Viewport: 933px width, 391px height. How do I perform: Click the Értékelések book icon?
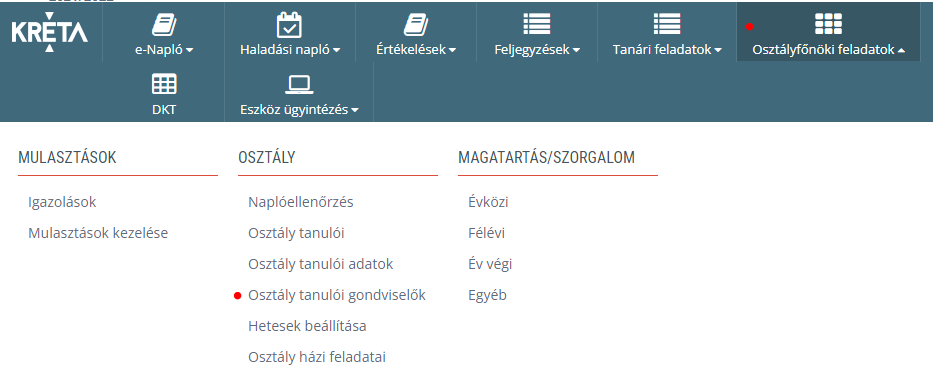click(416, 25)
